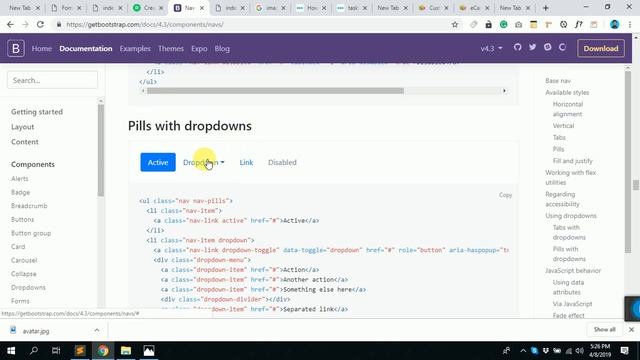The image size is (640, 360).
Task: Click the f? extension icon
Action: pyautogui.click(x=579, y=24)
